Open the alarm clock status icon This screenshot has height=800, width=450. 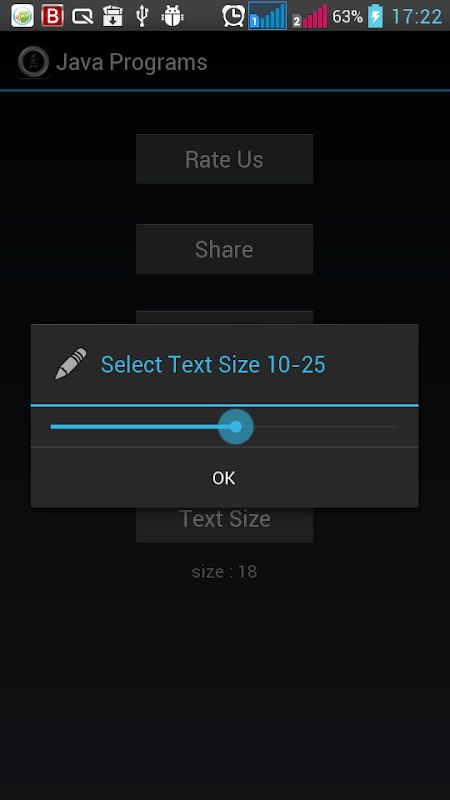click(x=234, y=16)
